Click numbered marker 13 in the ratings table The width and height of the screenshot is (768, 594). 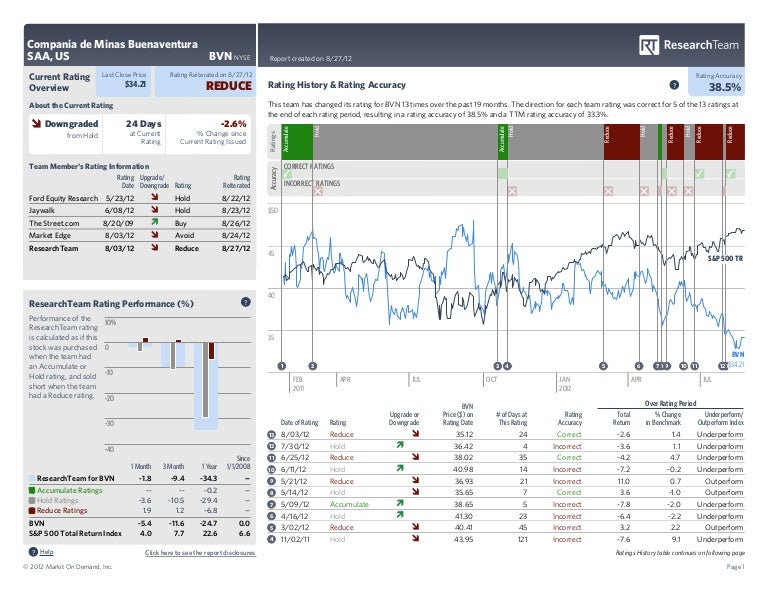(272, 434)
